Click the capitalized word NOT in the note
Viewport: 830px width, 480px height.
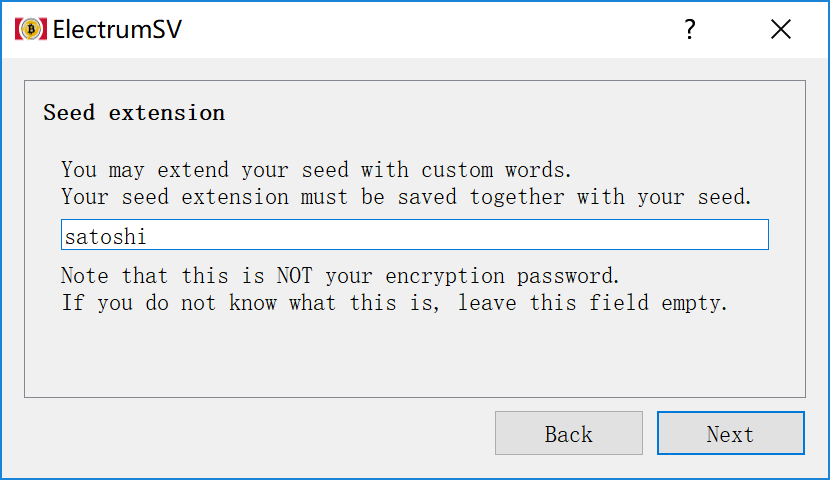[294, 276]
